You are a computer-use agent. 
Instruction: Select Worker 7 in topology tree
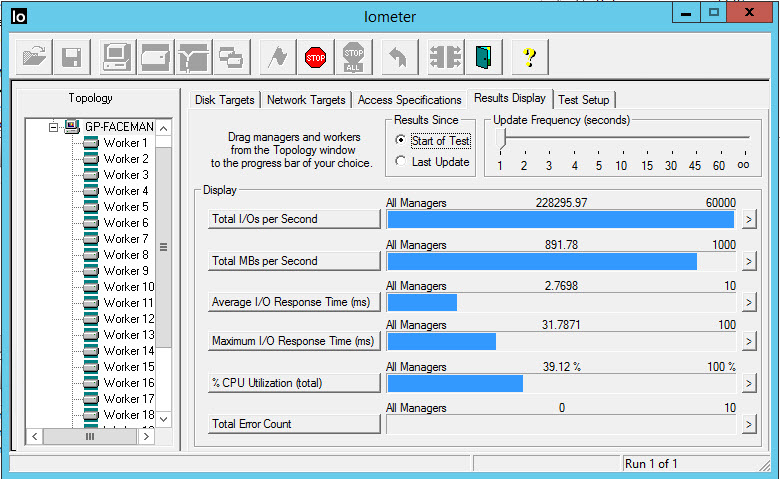pos(126,239)
